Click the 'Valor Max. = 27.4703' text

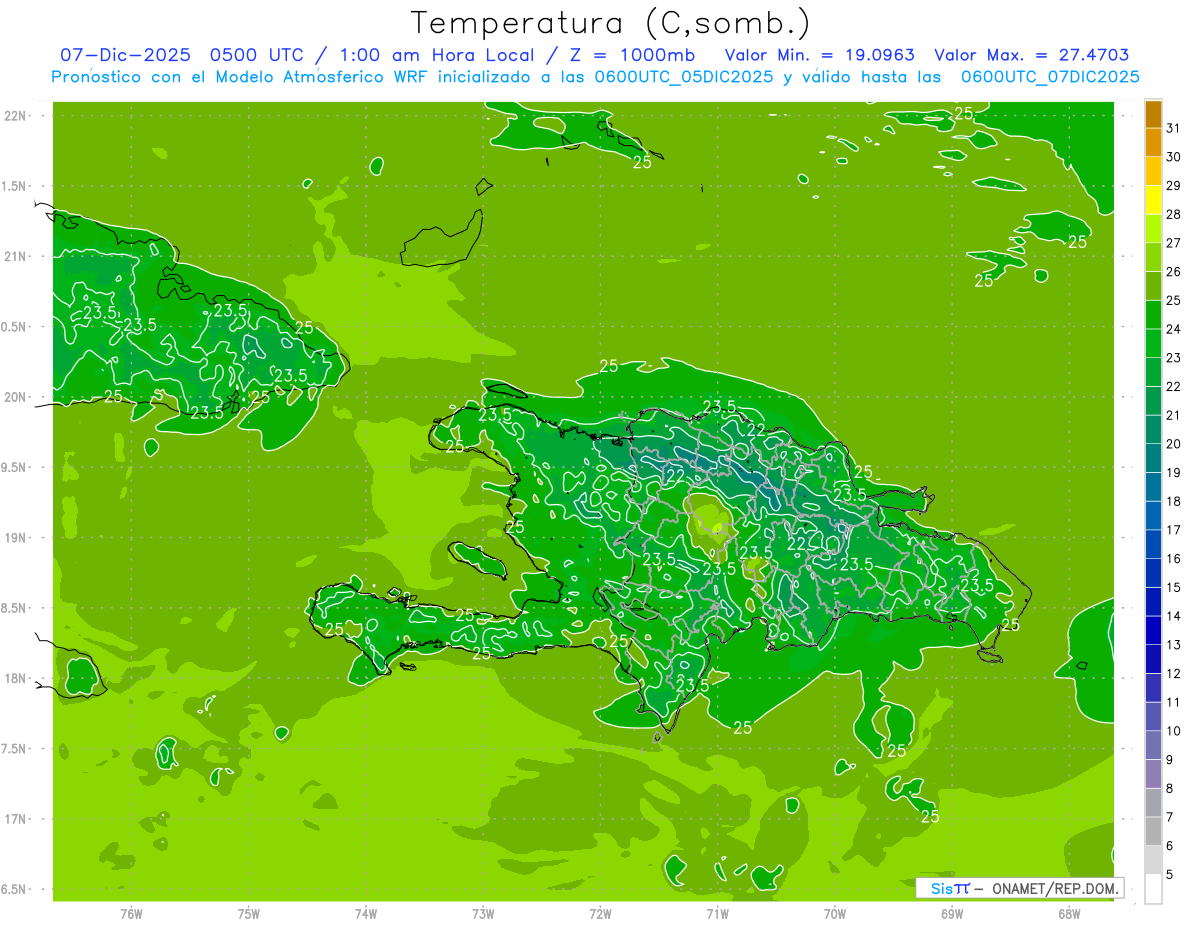(1032, 55)
